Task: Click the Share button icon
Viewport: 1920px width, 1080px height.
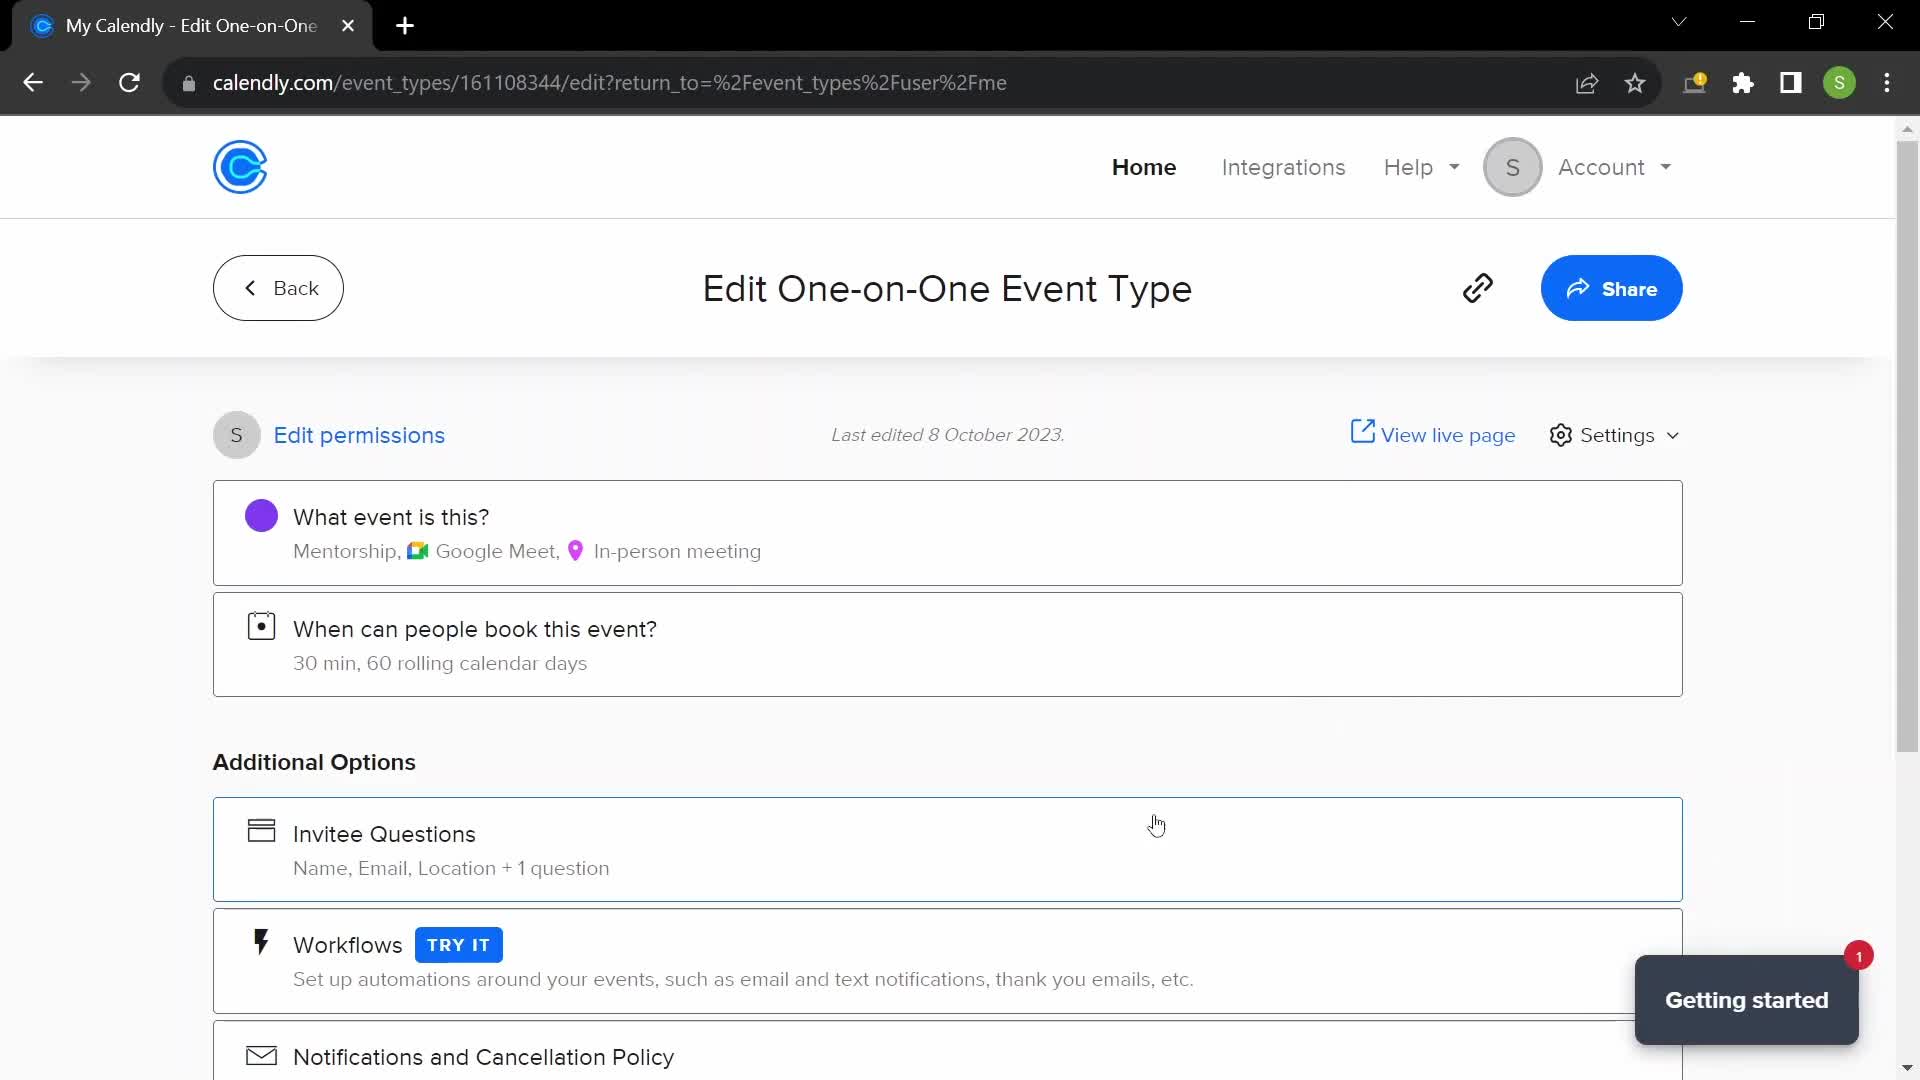Action: (x=1581, y=289)
